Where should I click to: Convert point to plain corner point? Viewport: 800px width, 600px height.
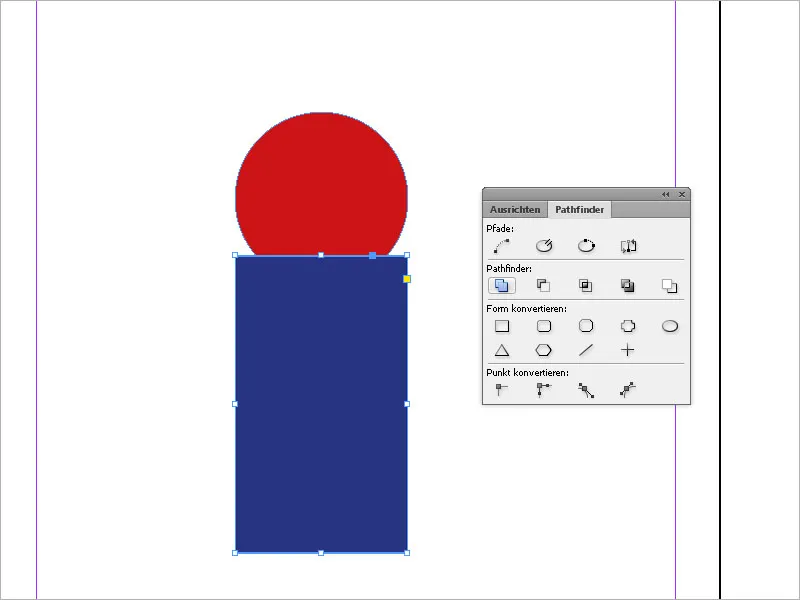tap(502, 390)
